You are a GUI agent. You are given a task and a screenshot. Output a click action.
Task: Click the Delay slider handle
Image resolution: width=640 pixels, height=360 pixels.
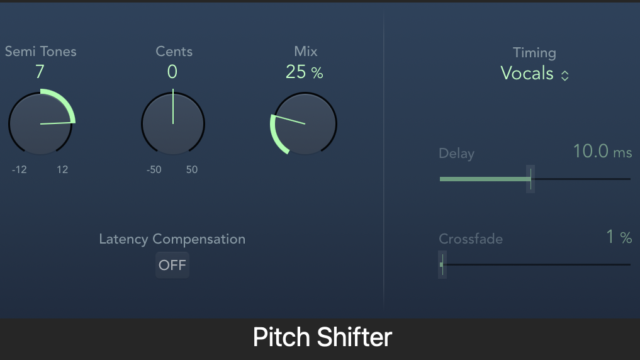530,179
